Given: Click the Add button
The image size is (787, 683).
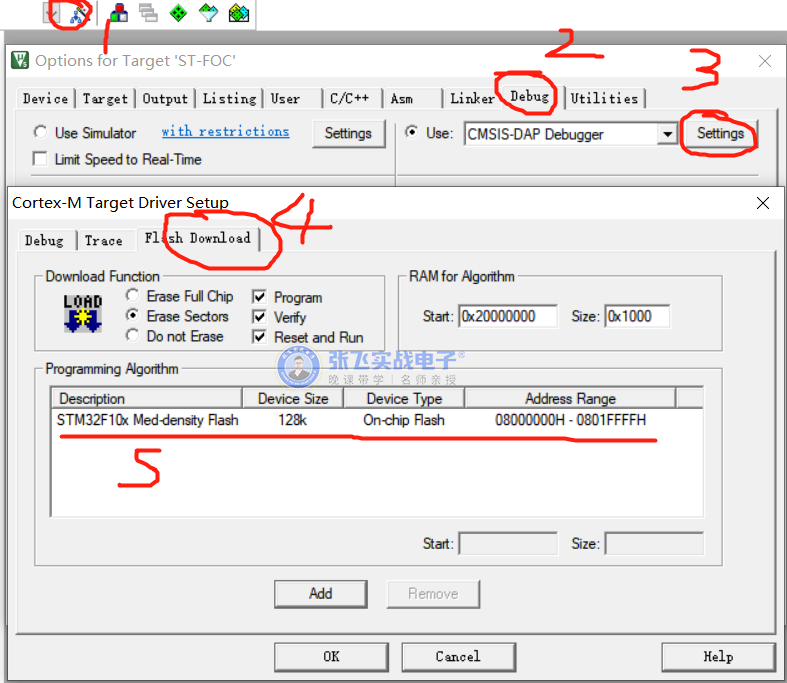Looking at the screenshot, I should pos(321,594).
